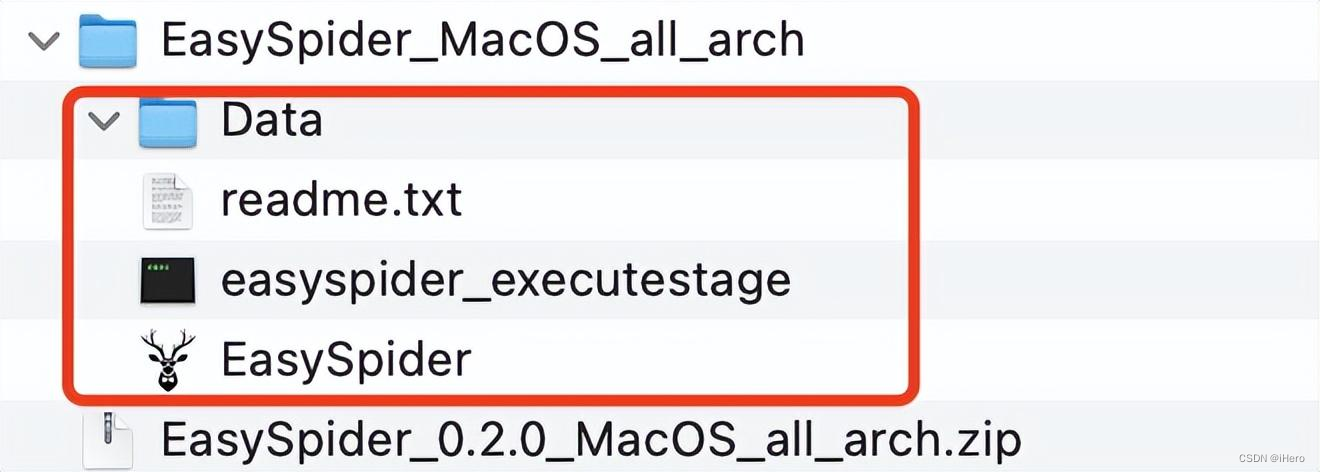Select the readme.txt document icon
Viewport: 1320px width, 472px height.
click(167, 201)
